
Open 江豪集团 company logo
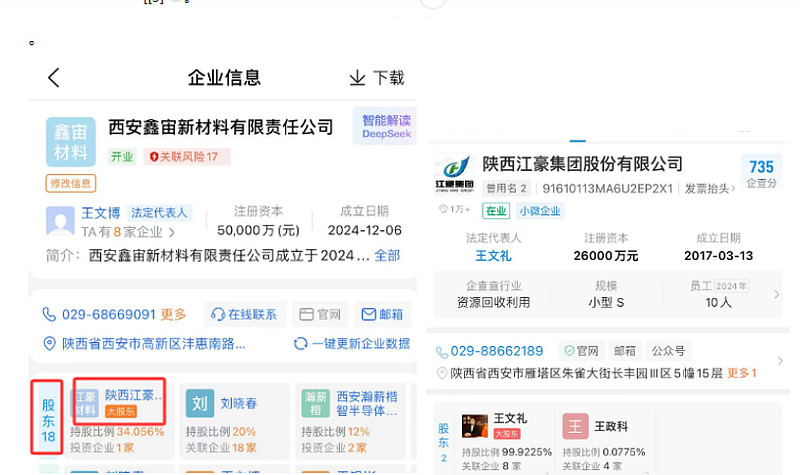[454, 174]
